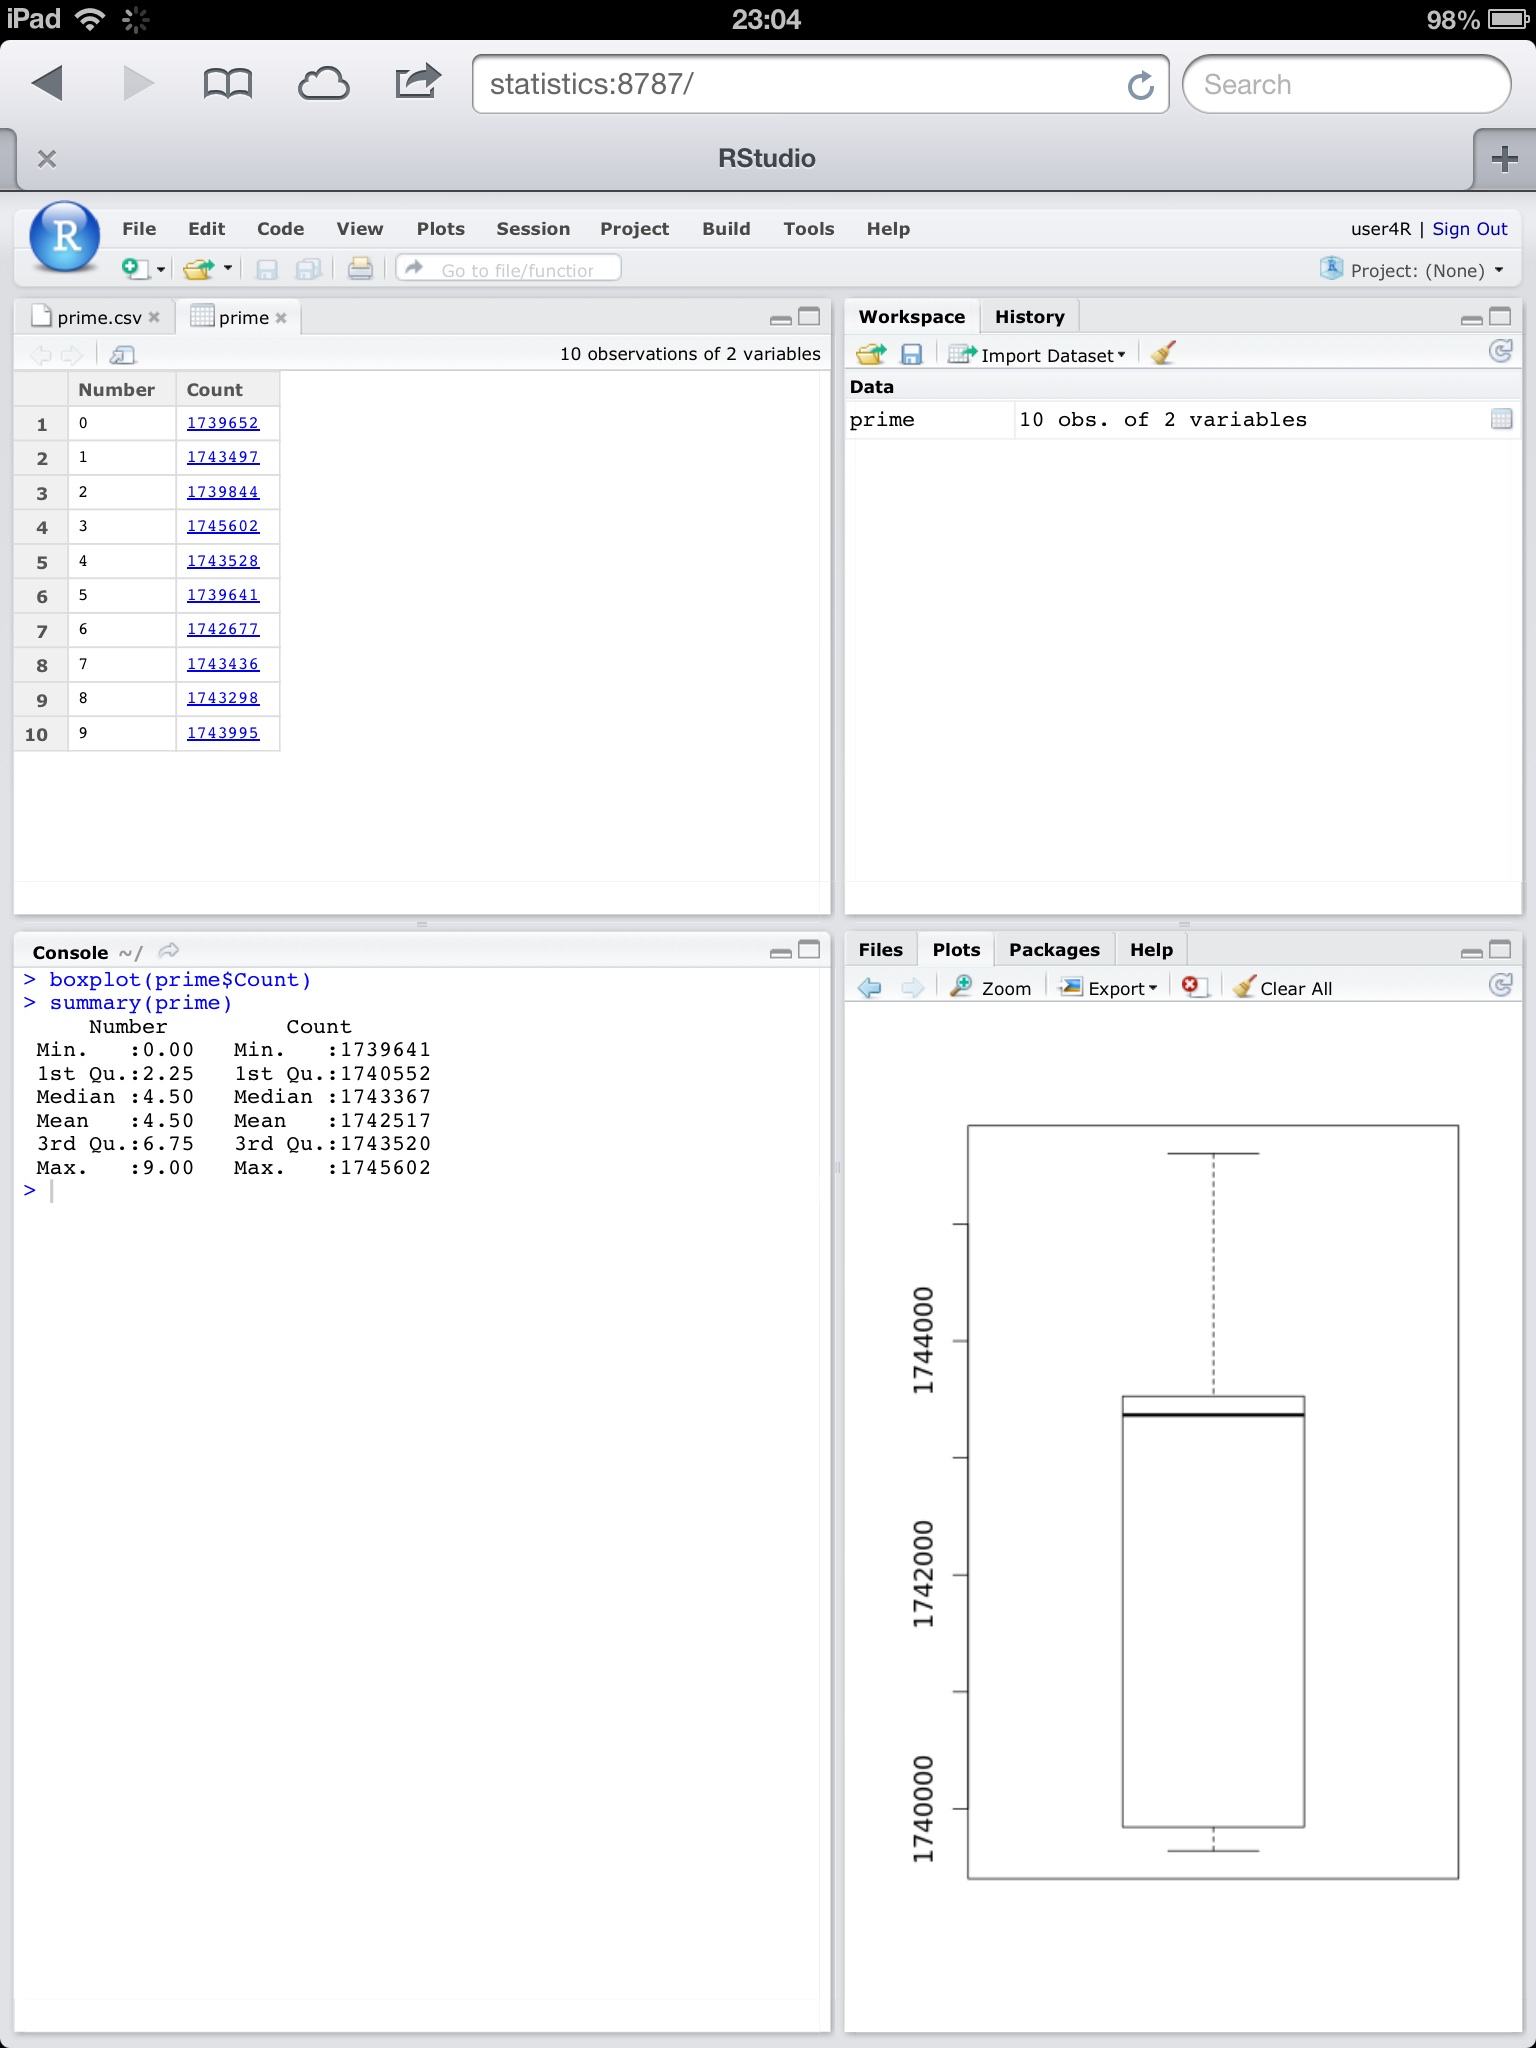Open Safari bookmarks book icon
Viewport: 1536px width, 2048px height.
tap(228, 84)
